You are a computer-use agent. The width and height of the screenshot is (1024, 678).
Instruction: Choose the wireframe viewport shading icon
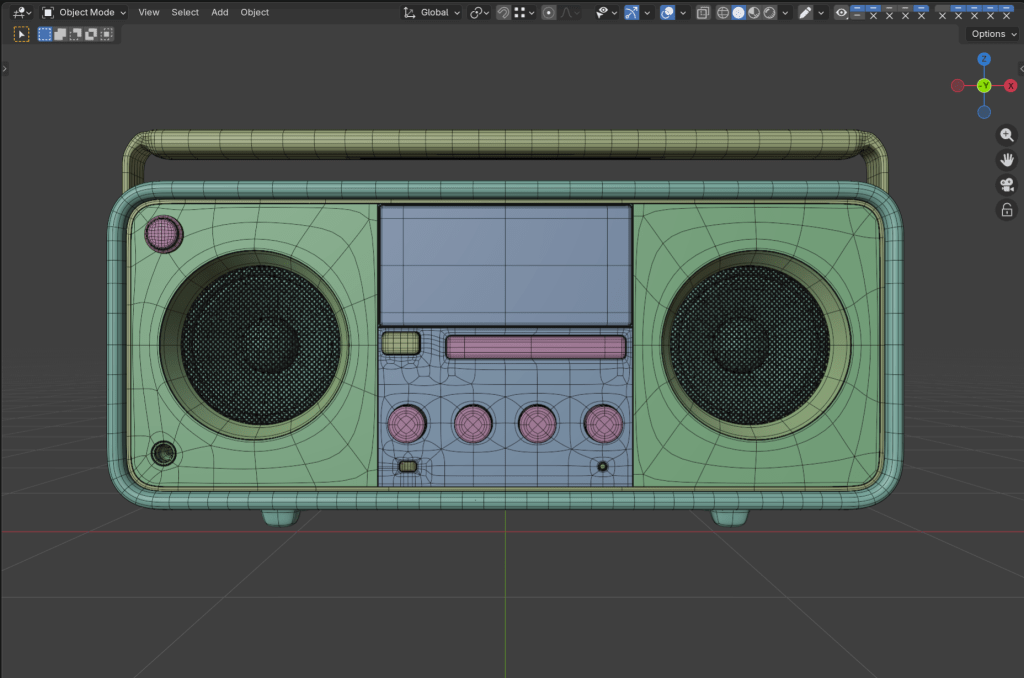point(722,13)
